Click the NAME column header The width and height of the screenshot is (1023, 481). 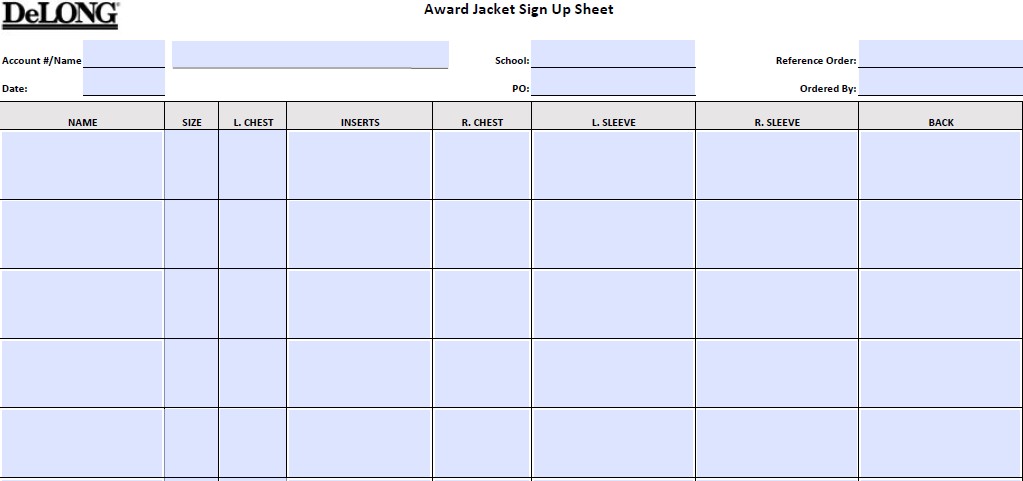(x=83, y=122)
